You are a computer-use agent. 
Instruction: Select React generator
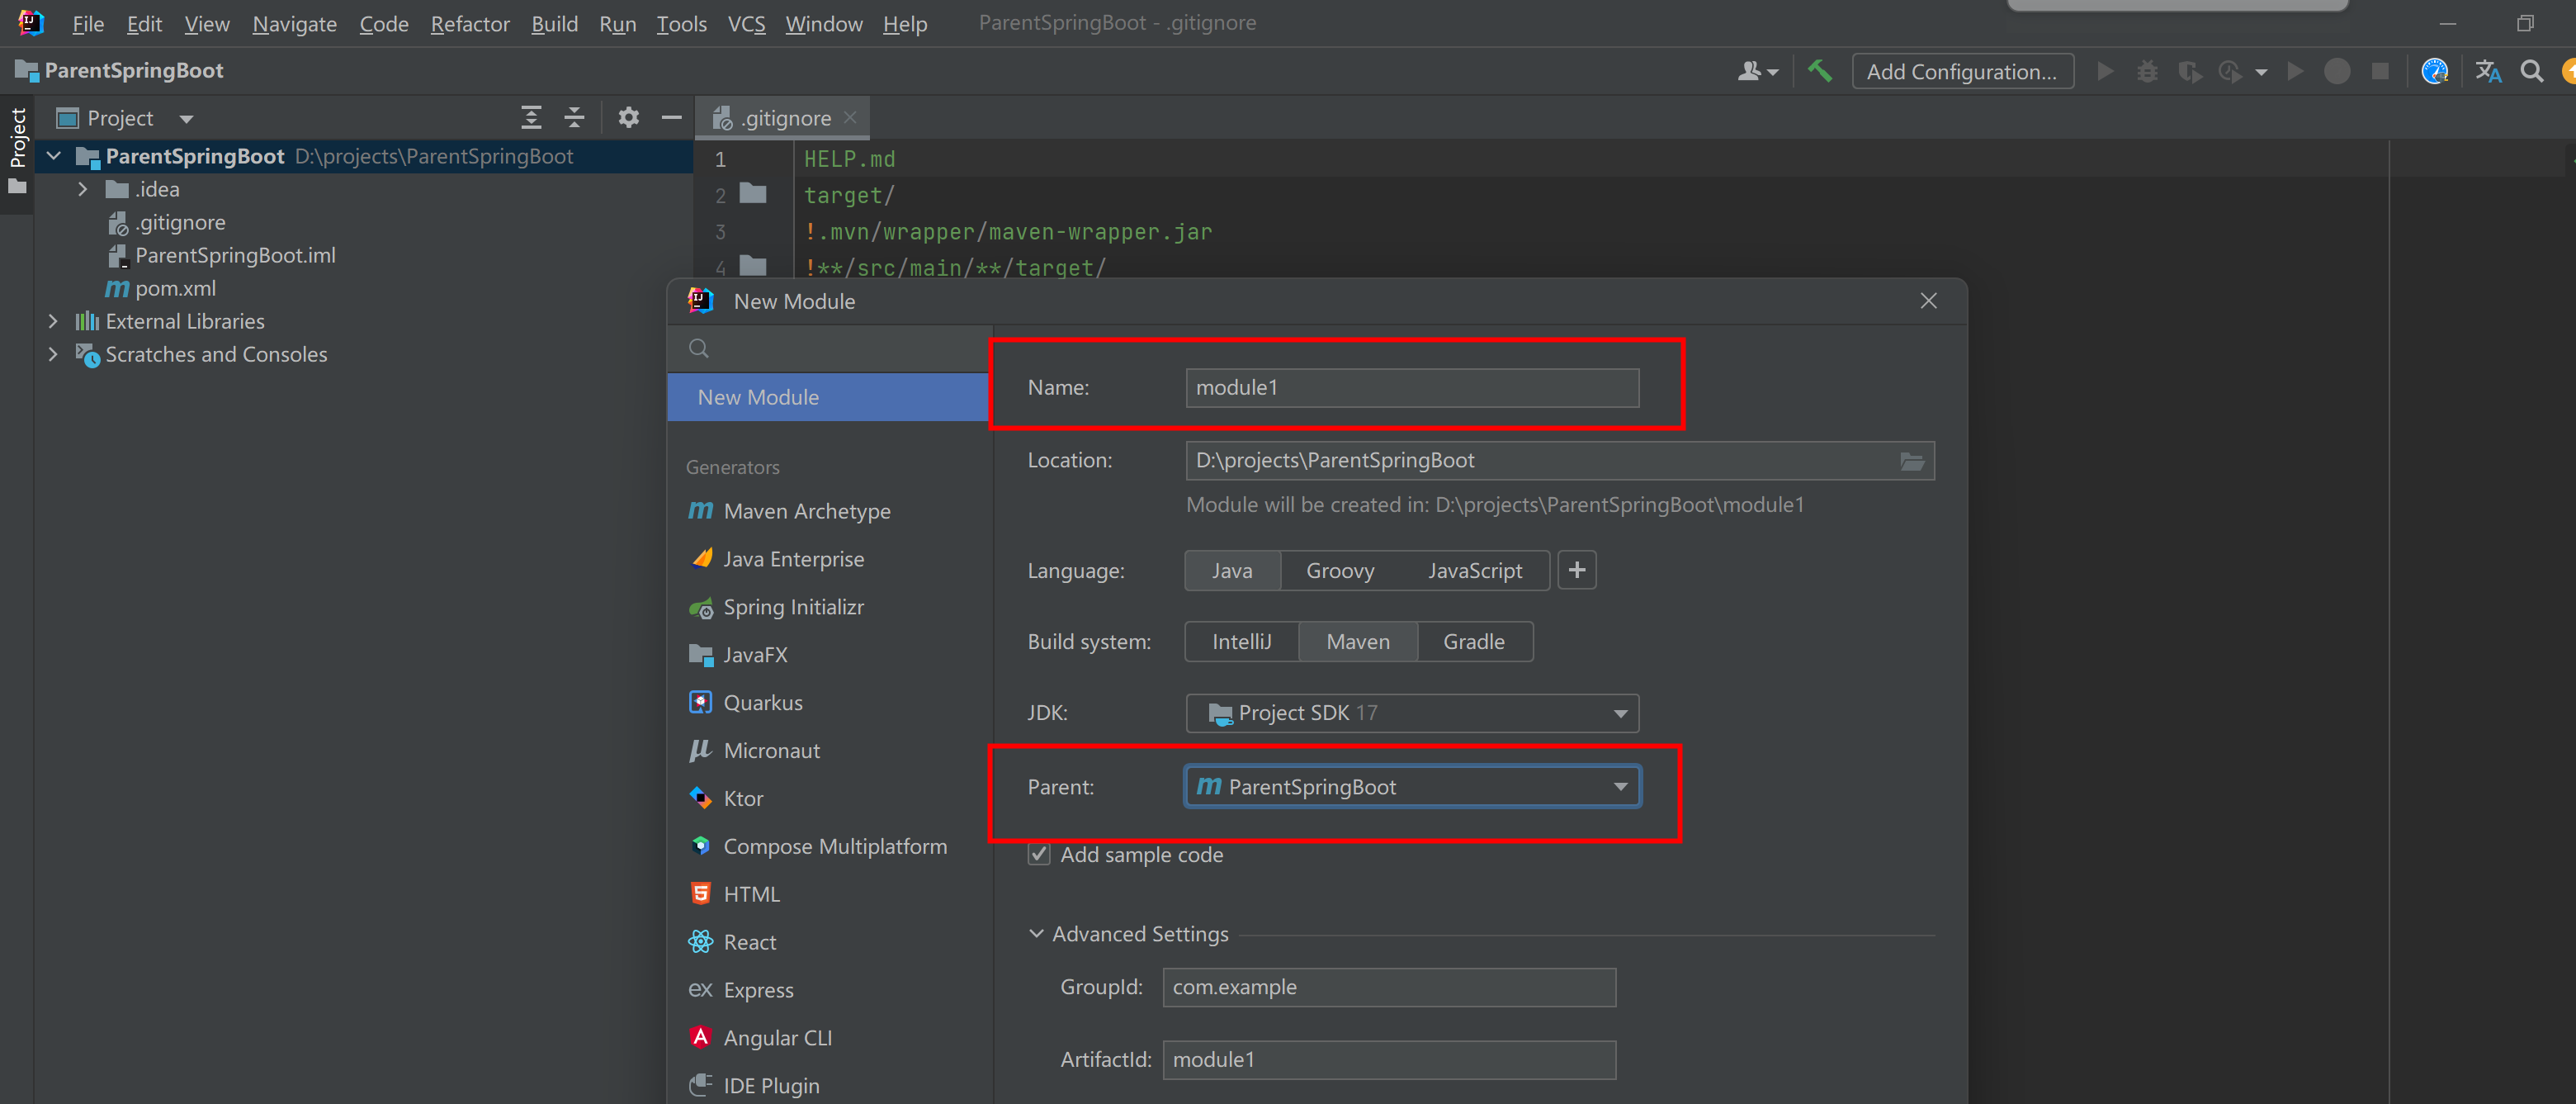pos(733,942)
